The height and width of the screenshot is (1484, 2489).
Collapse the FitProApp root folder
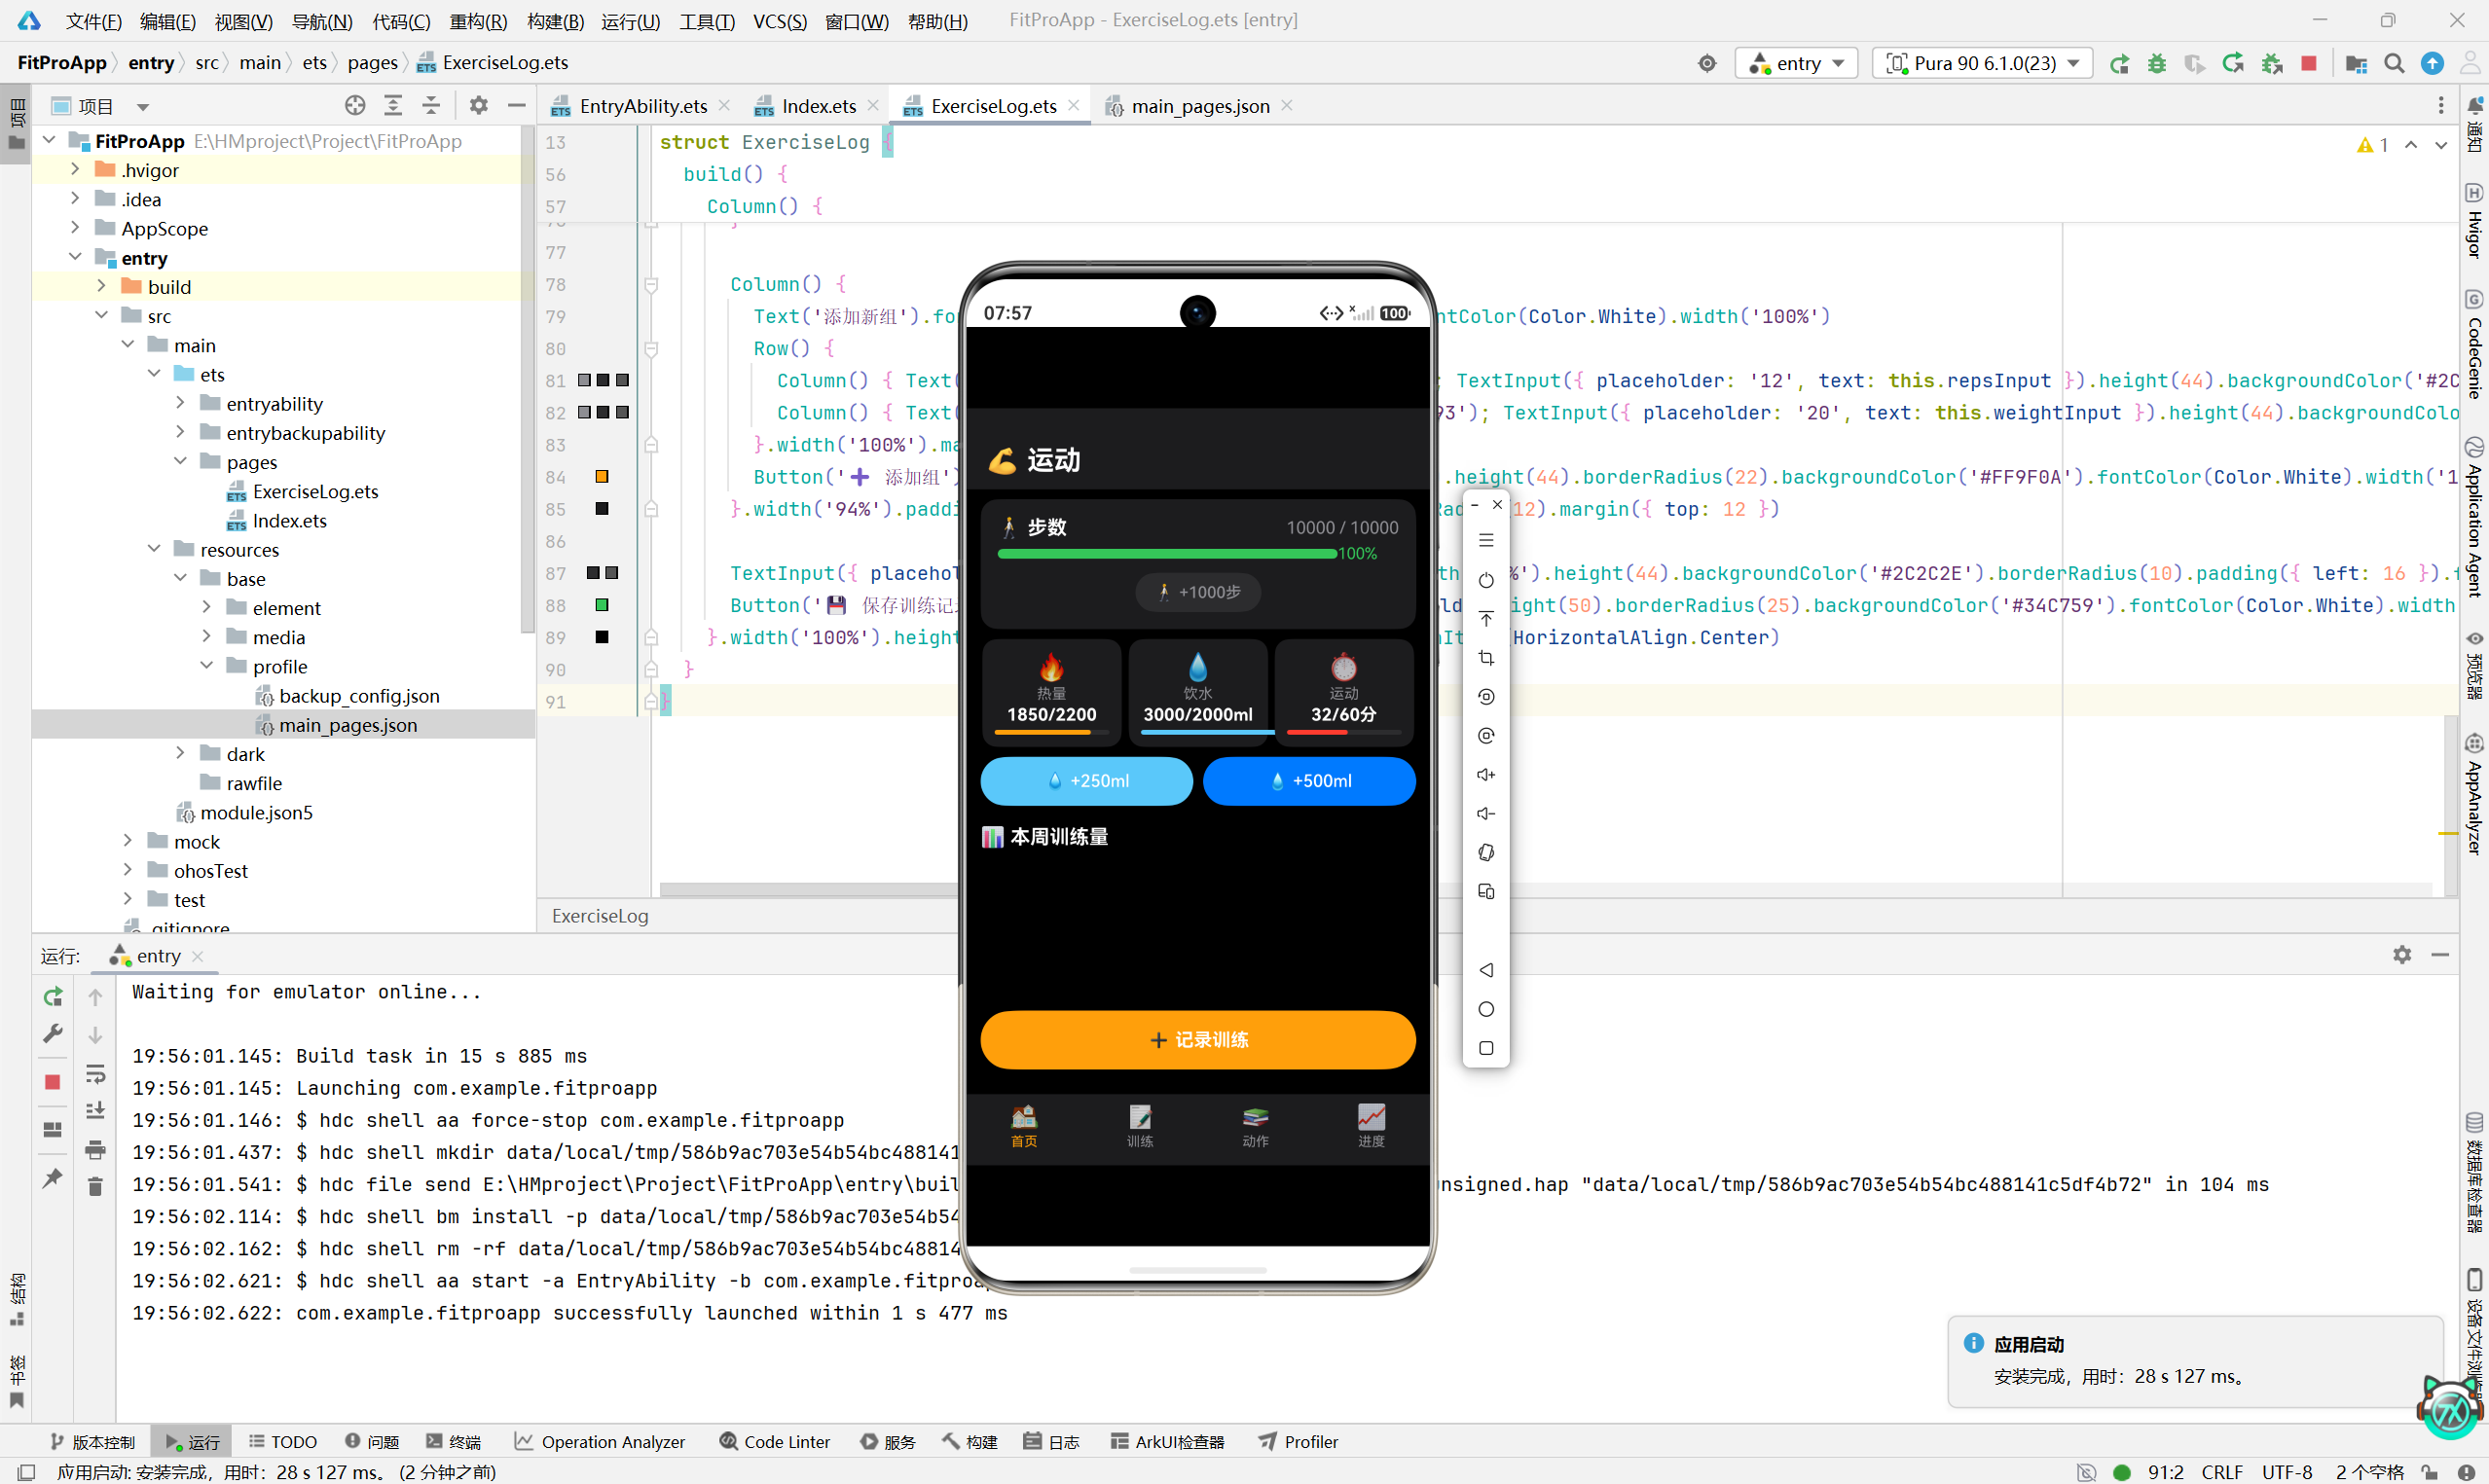coord(49,141)
